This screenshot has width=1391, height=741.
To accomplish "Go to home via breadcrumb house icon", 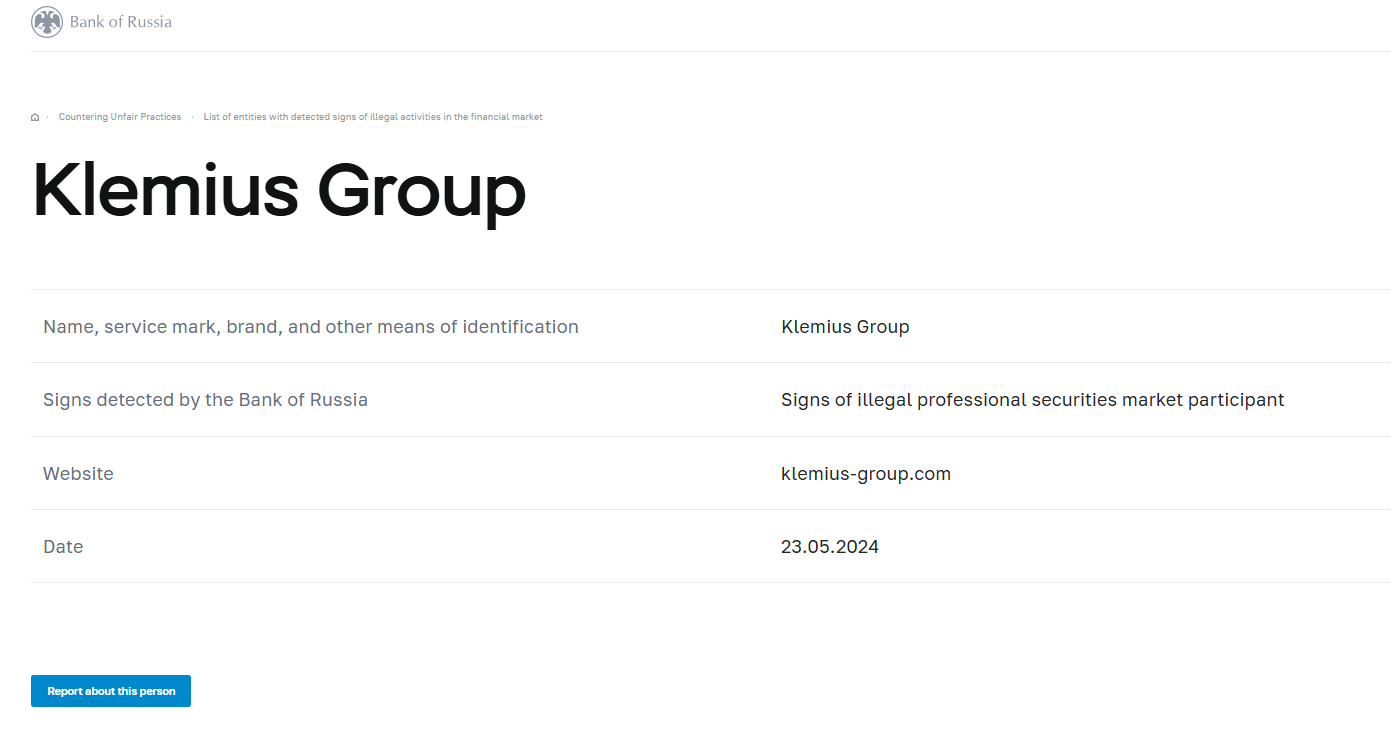I will coord(35,117).
